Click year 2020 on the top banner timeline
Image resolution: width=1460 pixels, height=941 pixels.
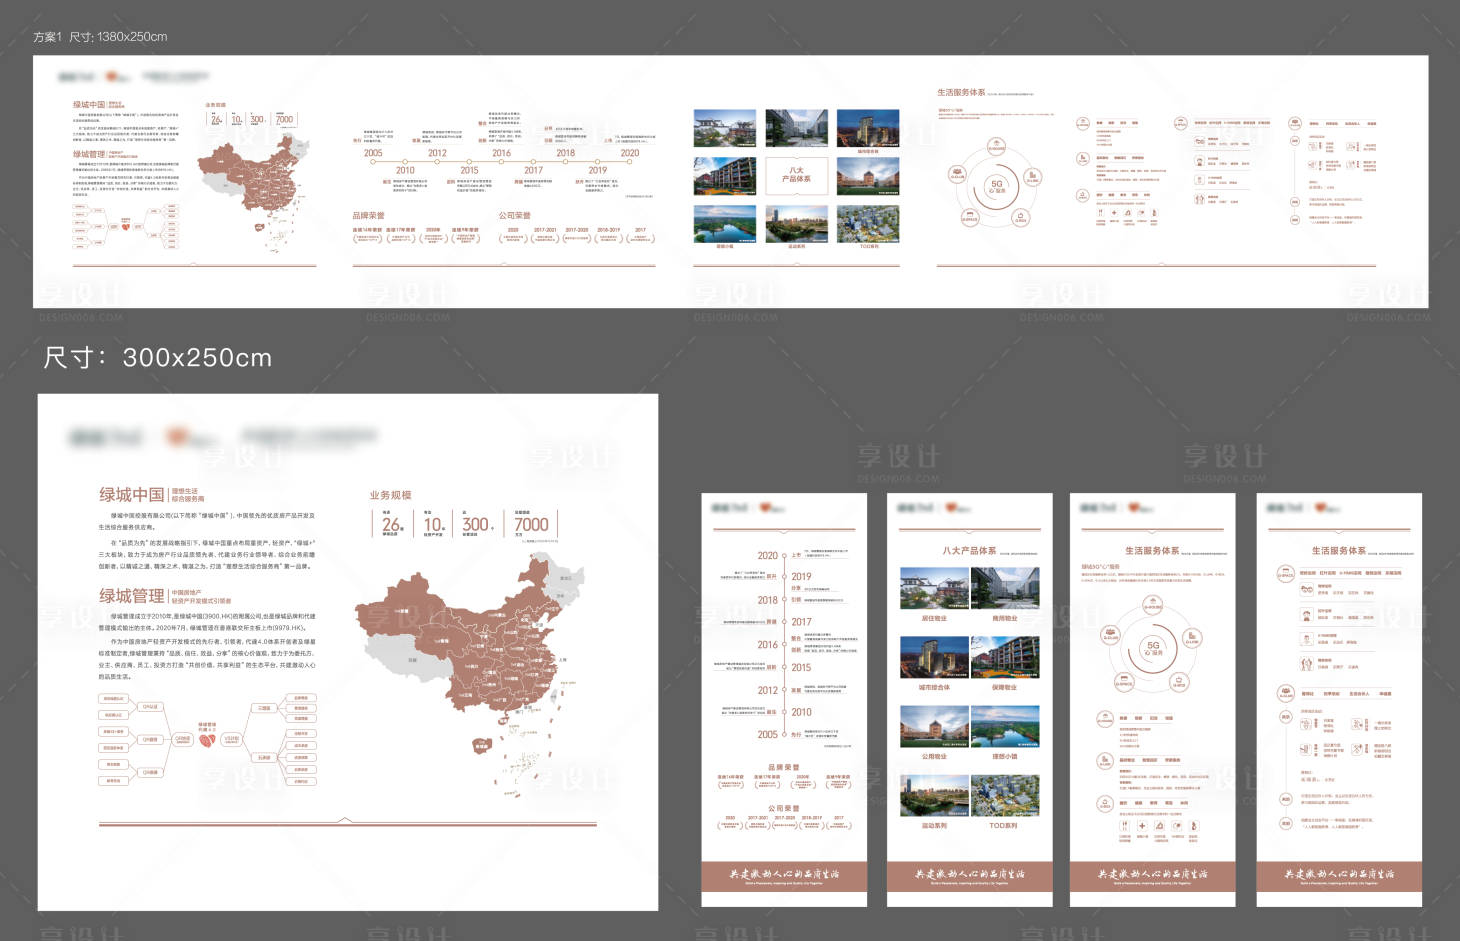629,153
